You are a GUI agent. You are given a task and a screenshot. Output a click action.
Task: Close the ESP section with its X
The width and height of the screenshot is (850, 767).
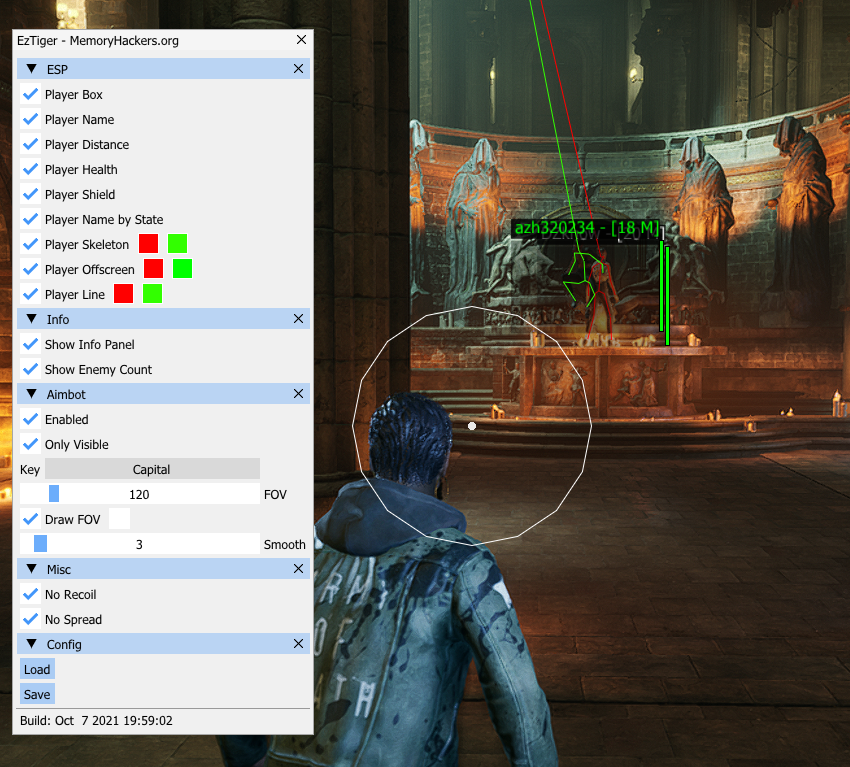298,69
